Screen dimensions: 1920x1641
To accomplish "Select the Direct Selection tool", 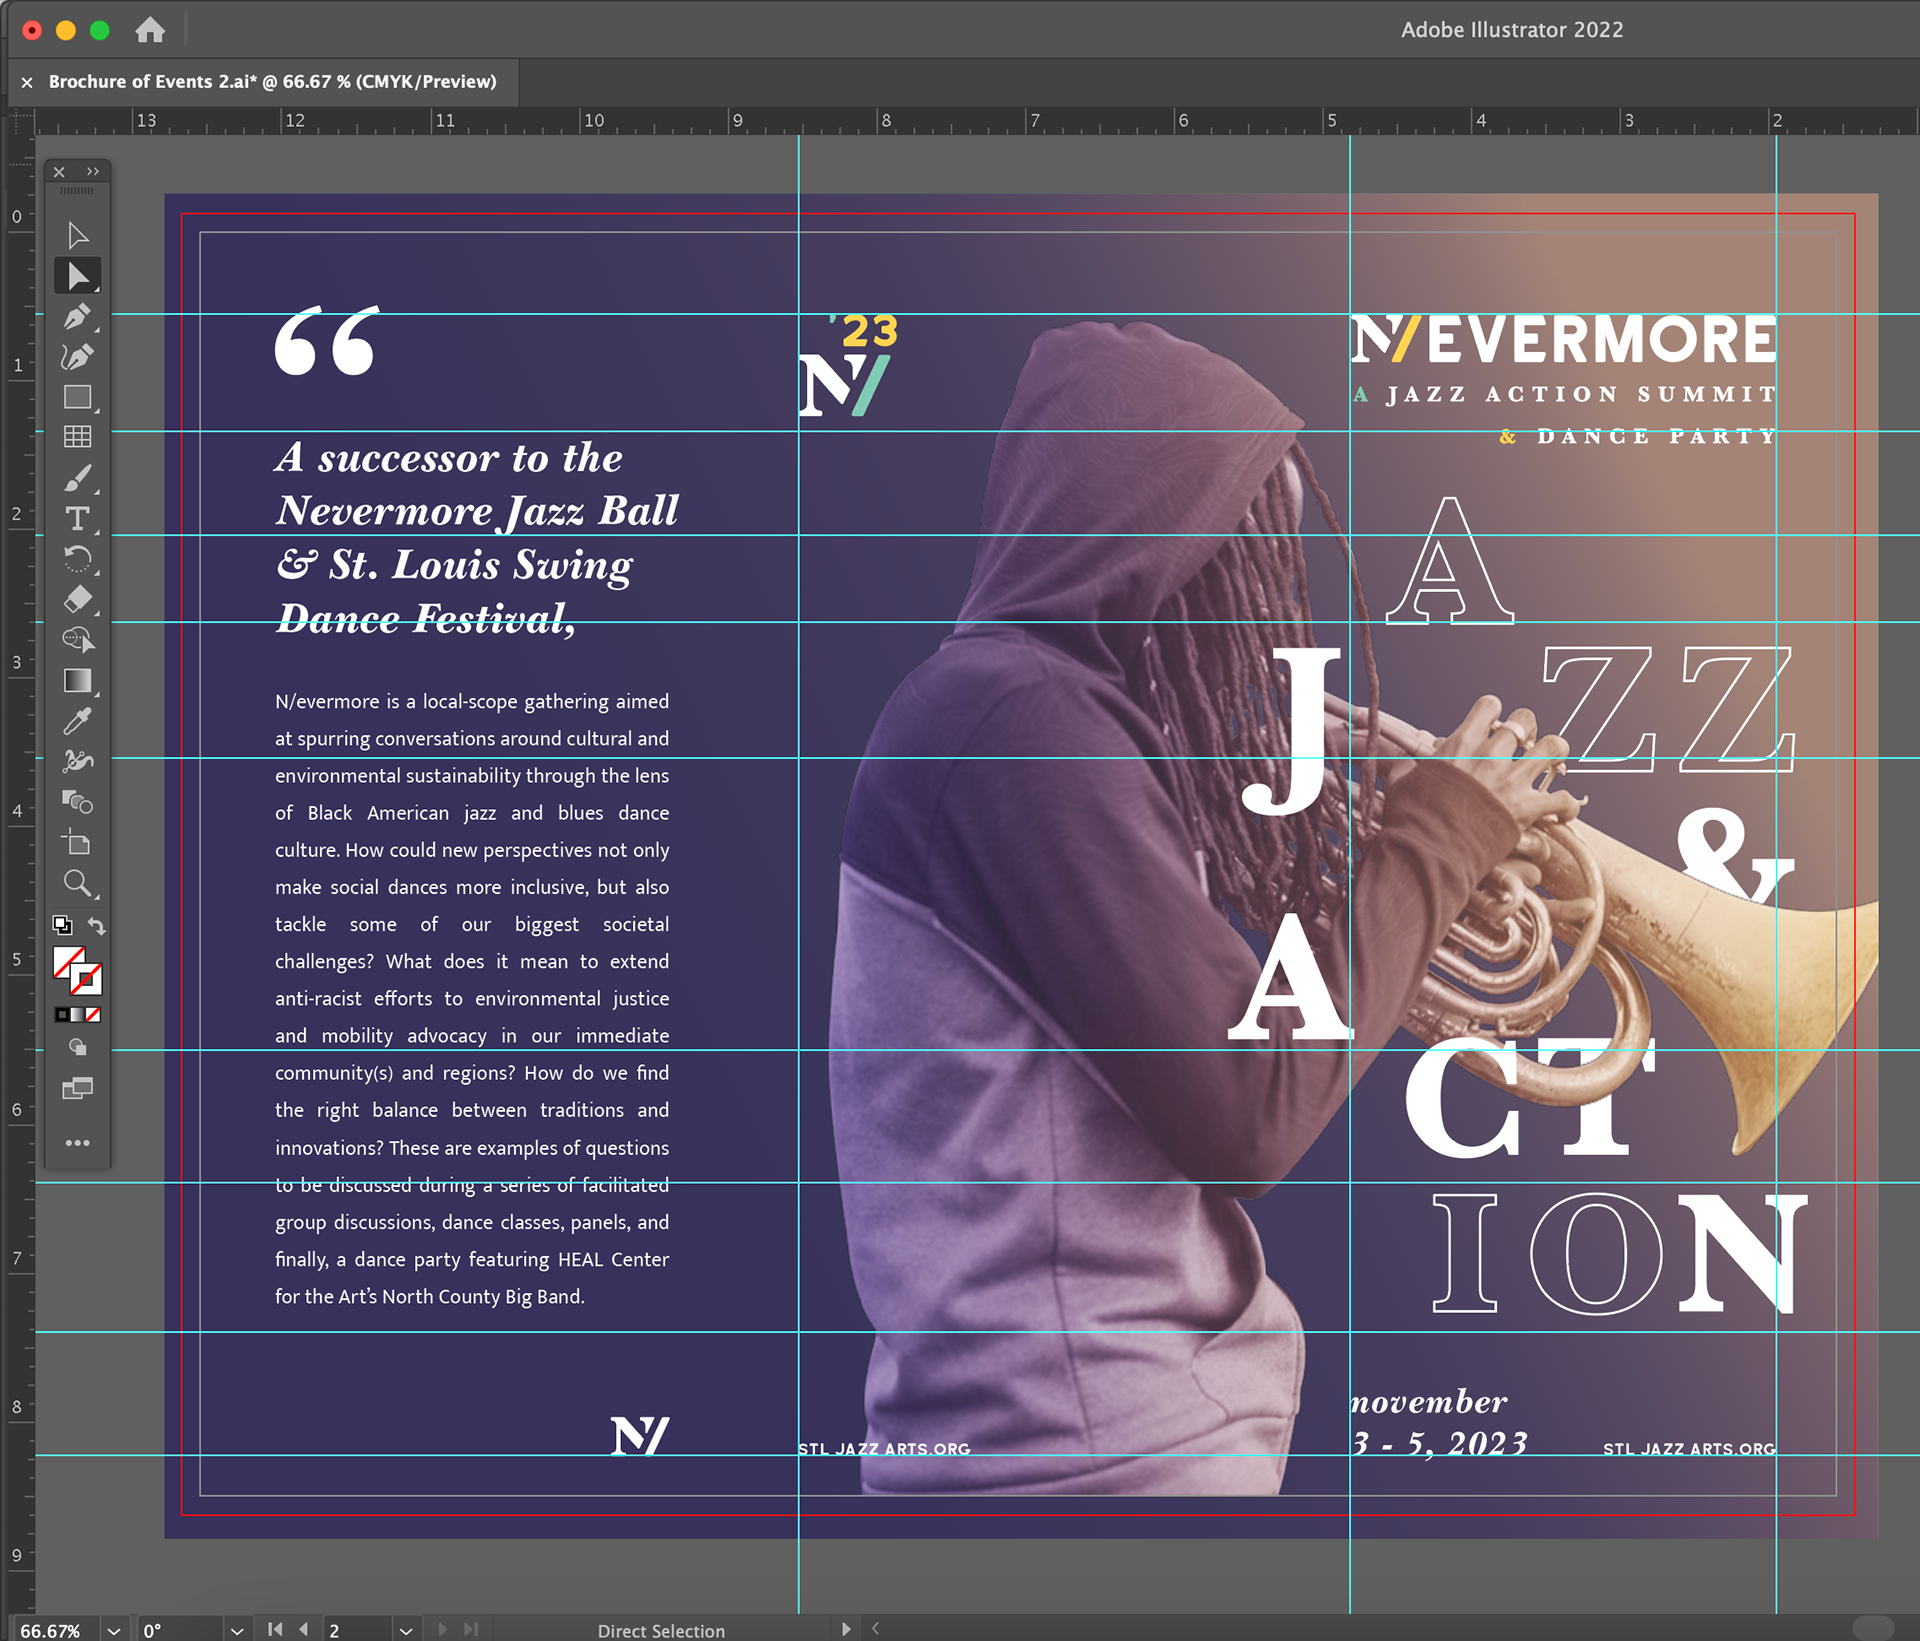I will 77,276.
